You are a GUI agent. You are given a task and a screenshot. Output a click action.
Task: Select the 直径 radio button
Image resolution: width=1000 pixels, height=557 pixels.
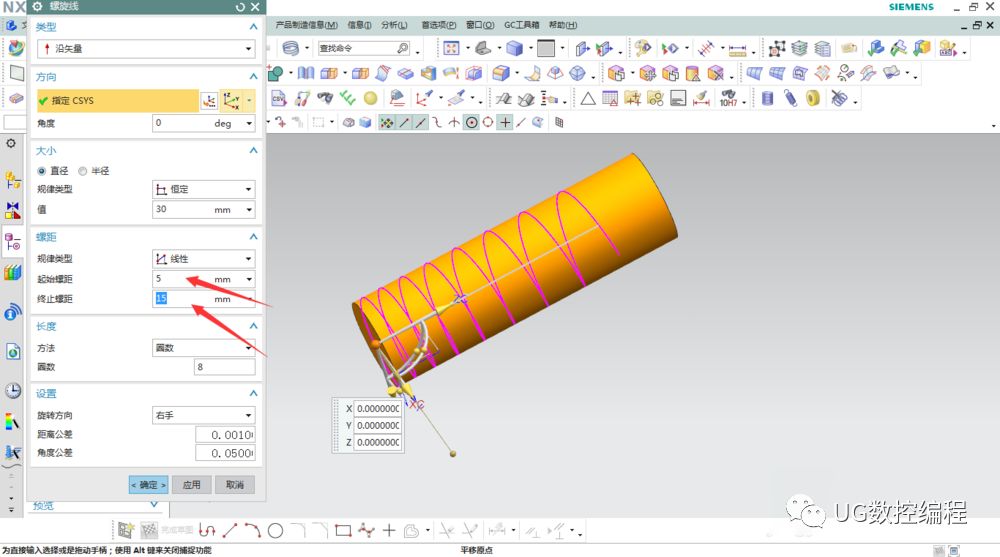(42, 171)
